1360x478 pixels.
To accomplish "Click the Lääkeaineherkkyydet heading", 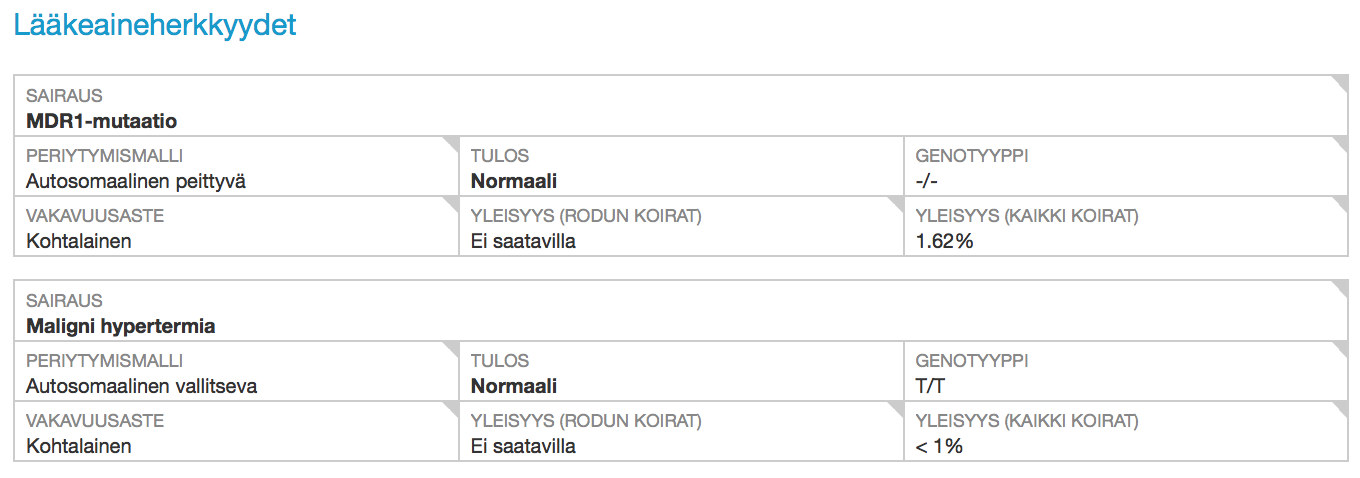I will point(155,25).
